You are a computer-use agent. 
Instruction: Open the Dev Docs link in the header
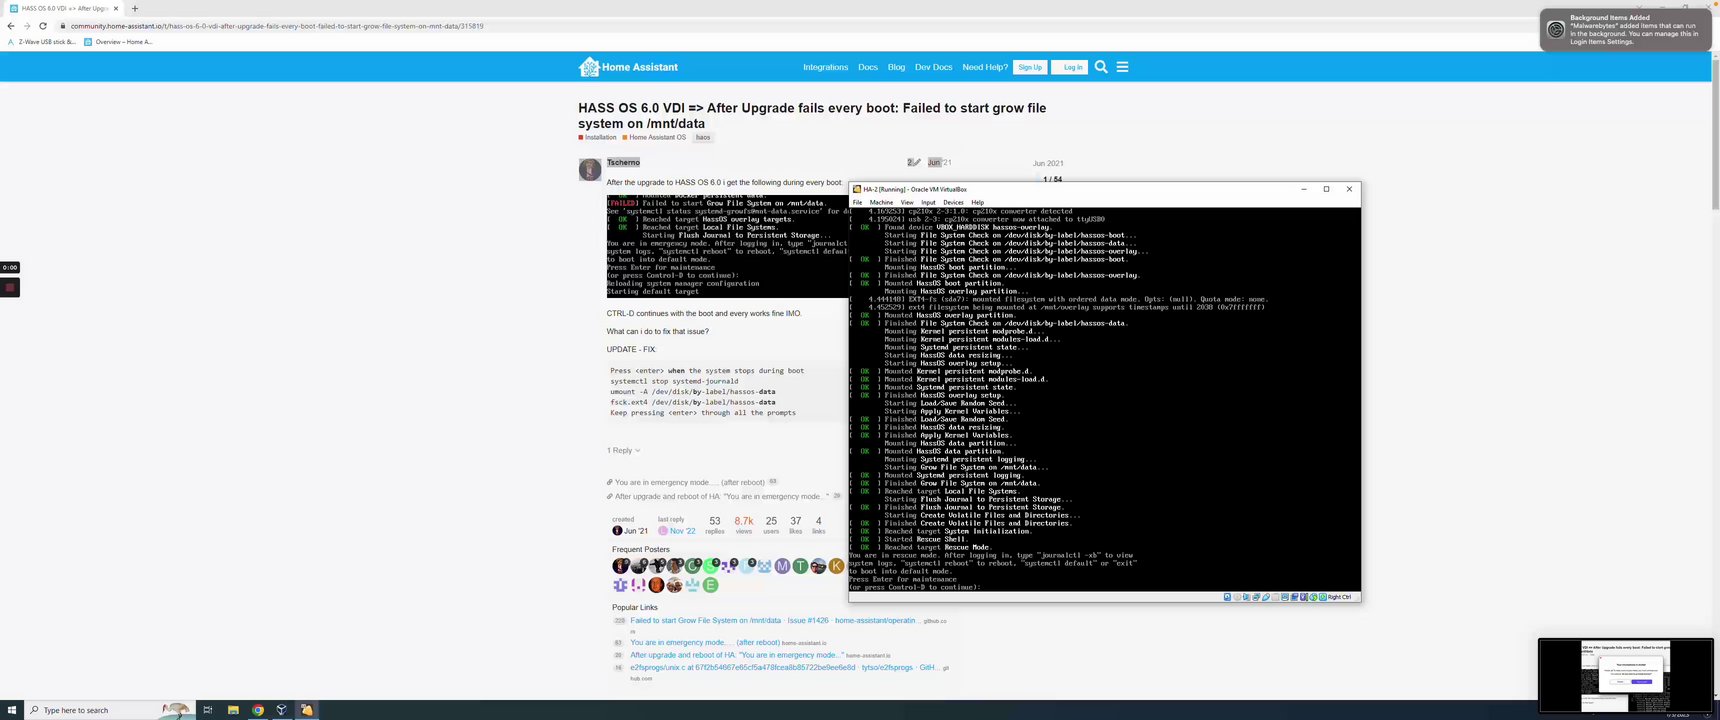(933, 67)
